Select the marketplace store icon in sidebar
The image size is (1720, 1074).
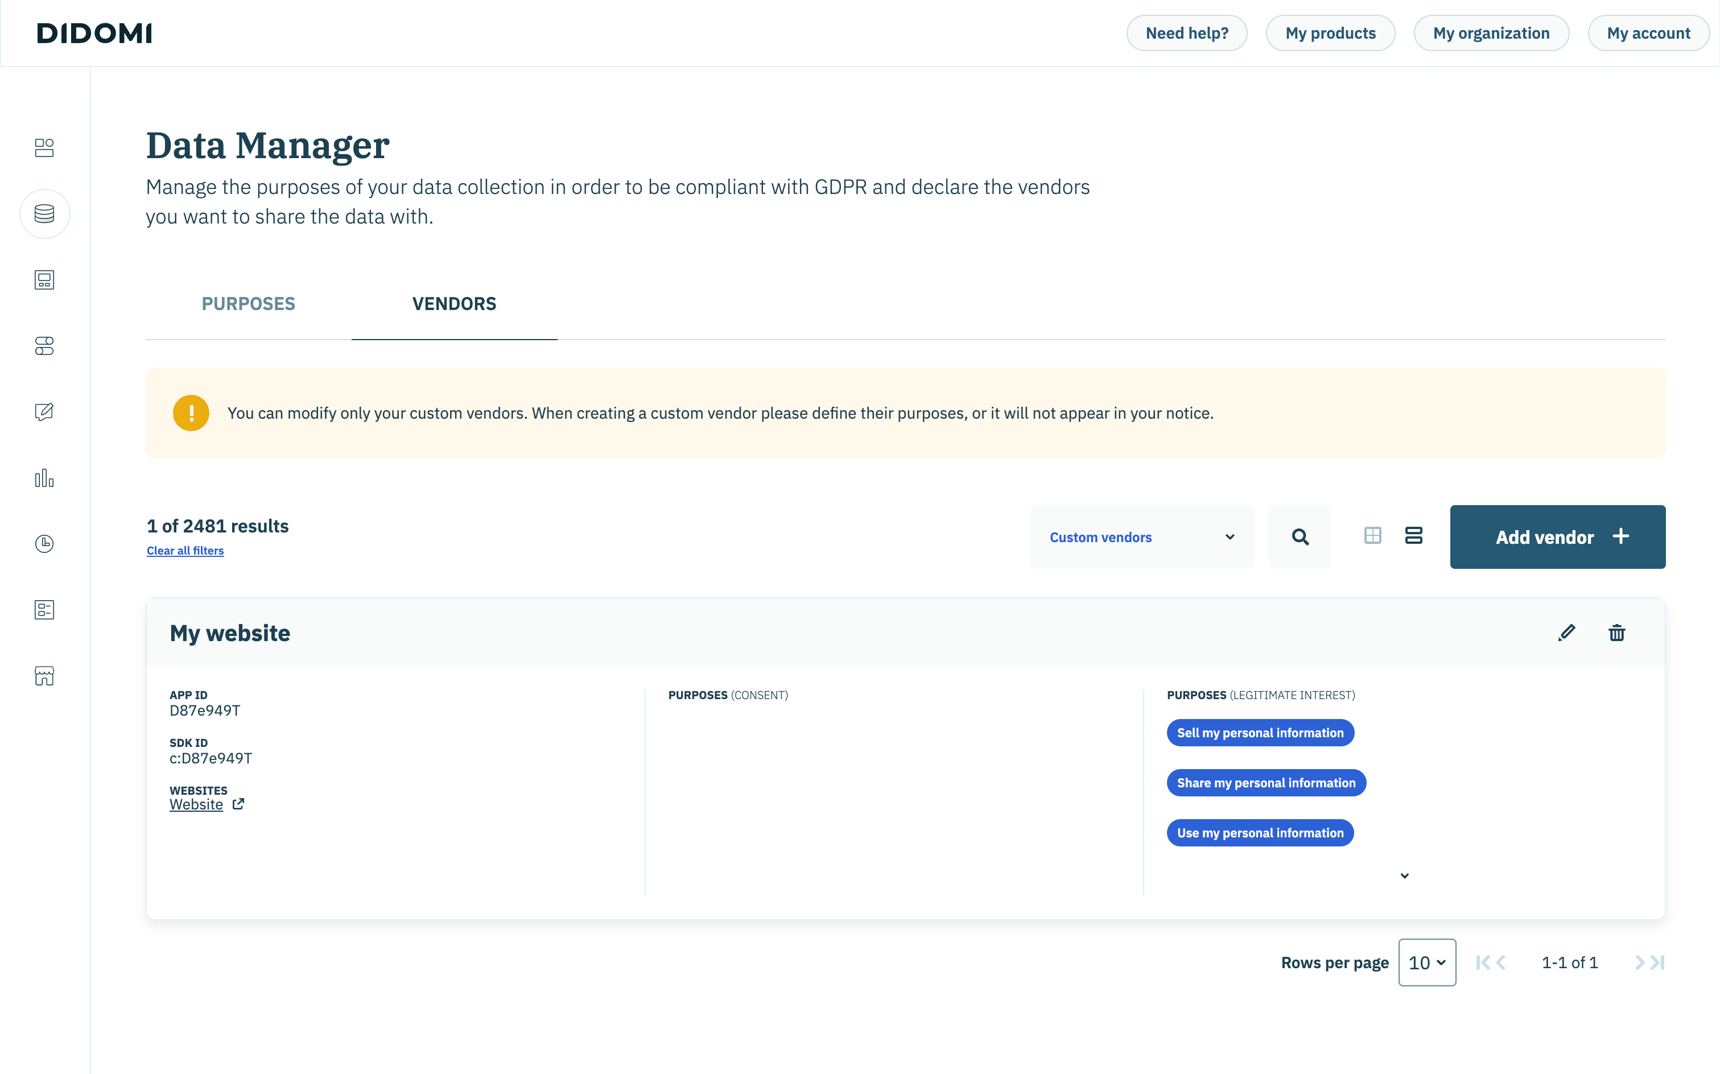44,676
